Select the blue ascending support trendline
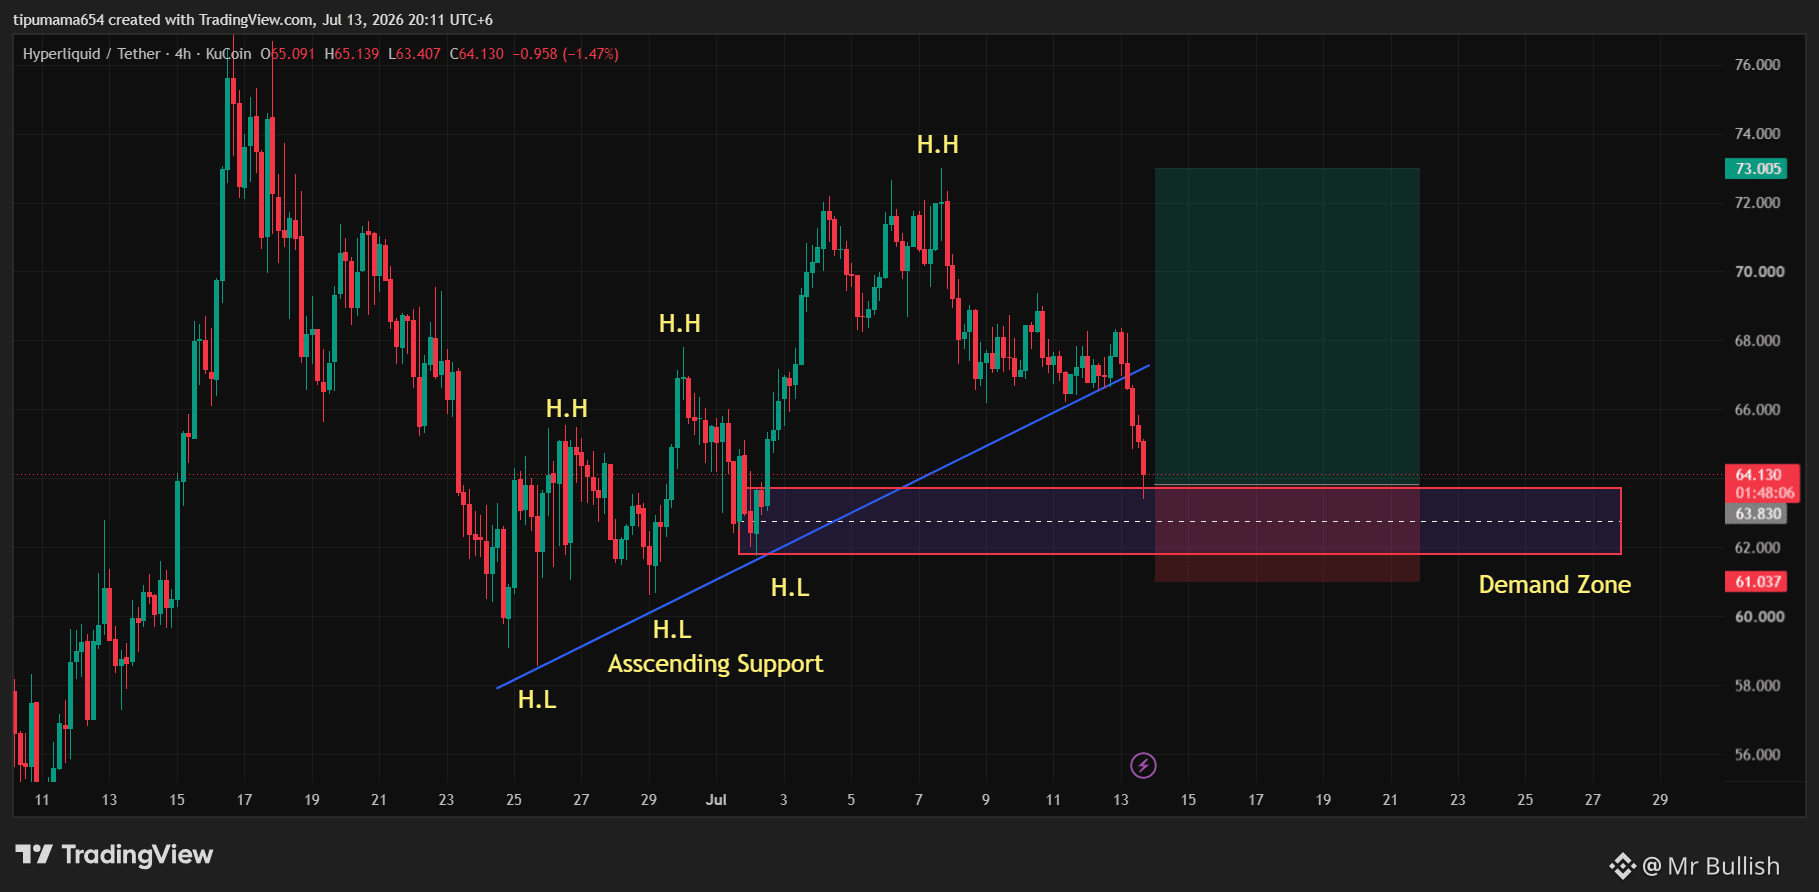The image size is (1819, 892). (x=823, y=527)
